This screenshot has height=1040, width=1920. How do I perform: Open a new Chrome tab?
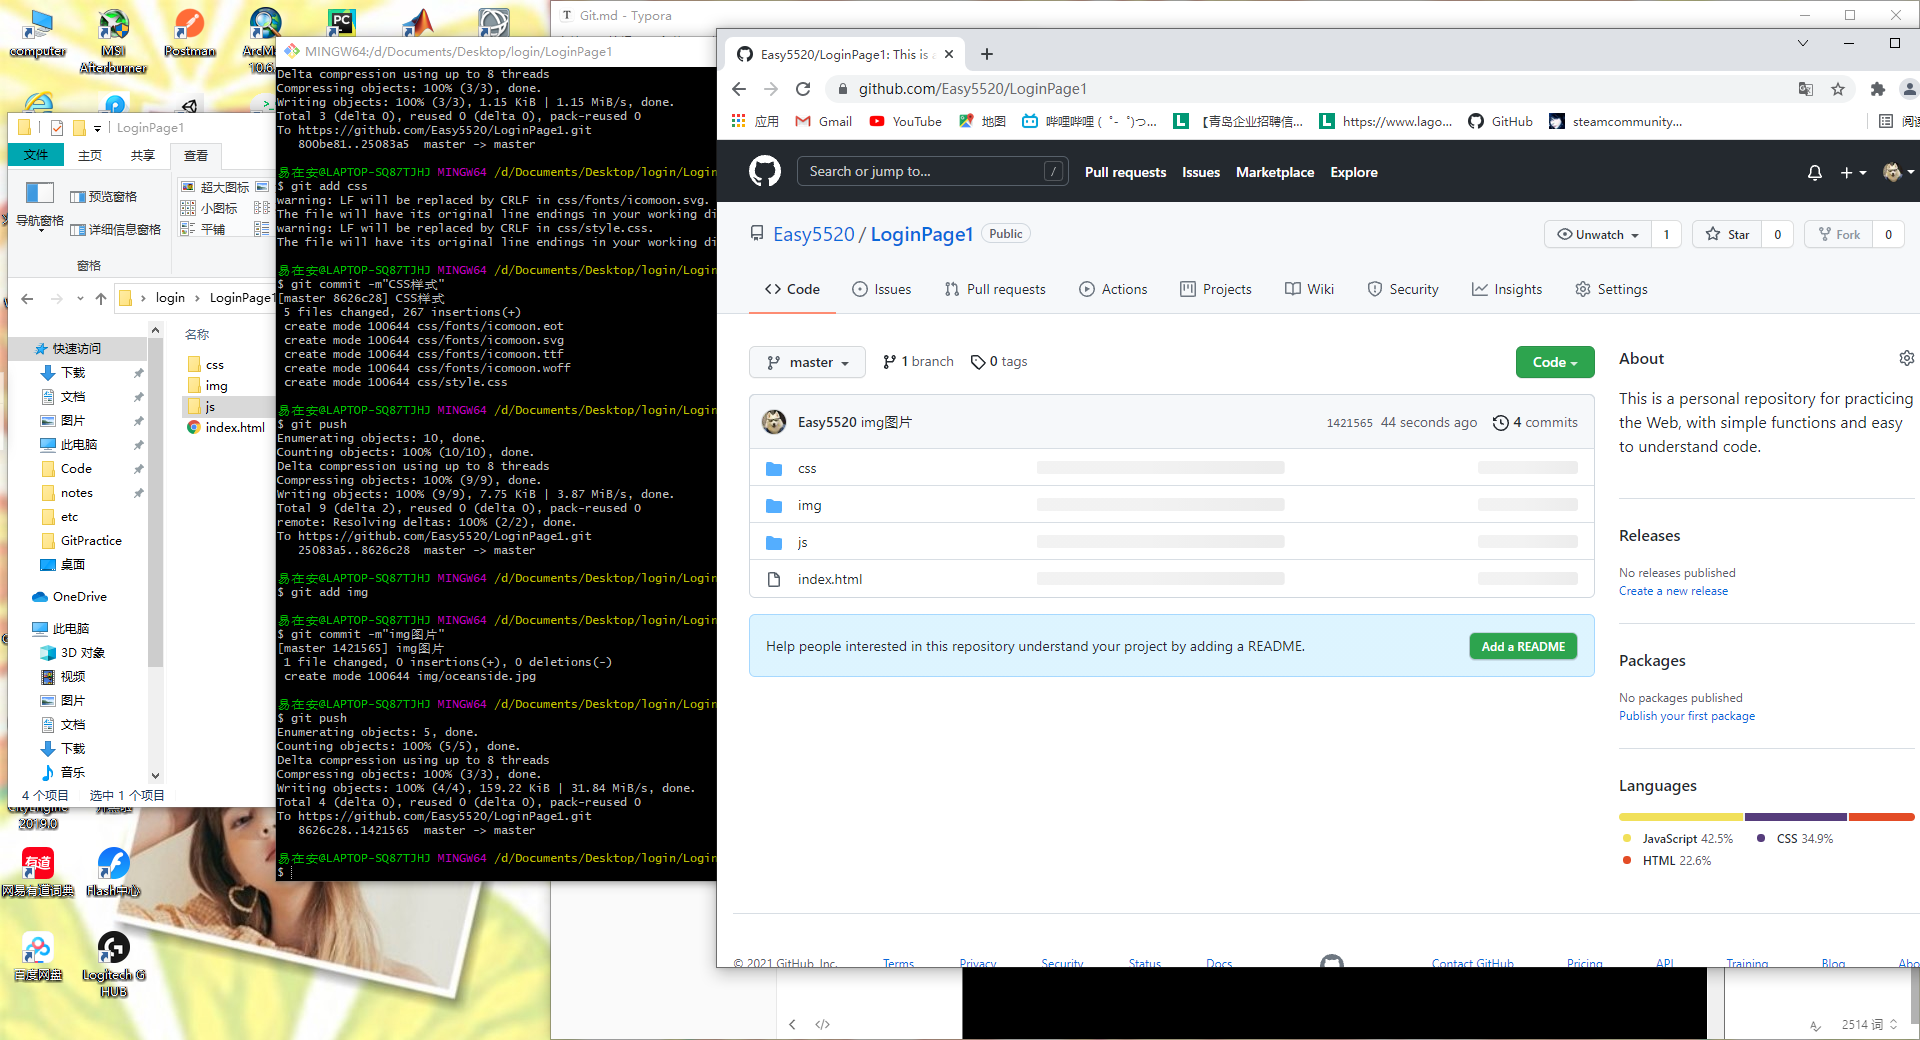click(987, 54)
